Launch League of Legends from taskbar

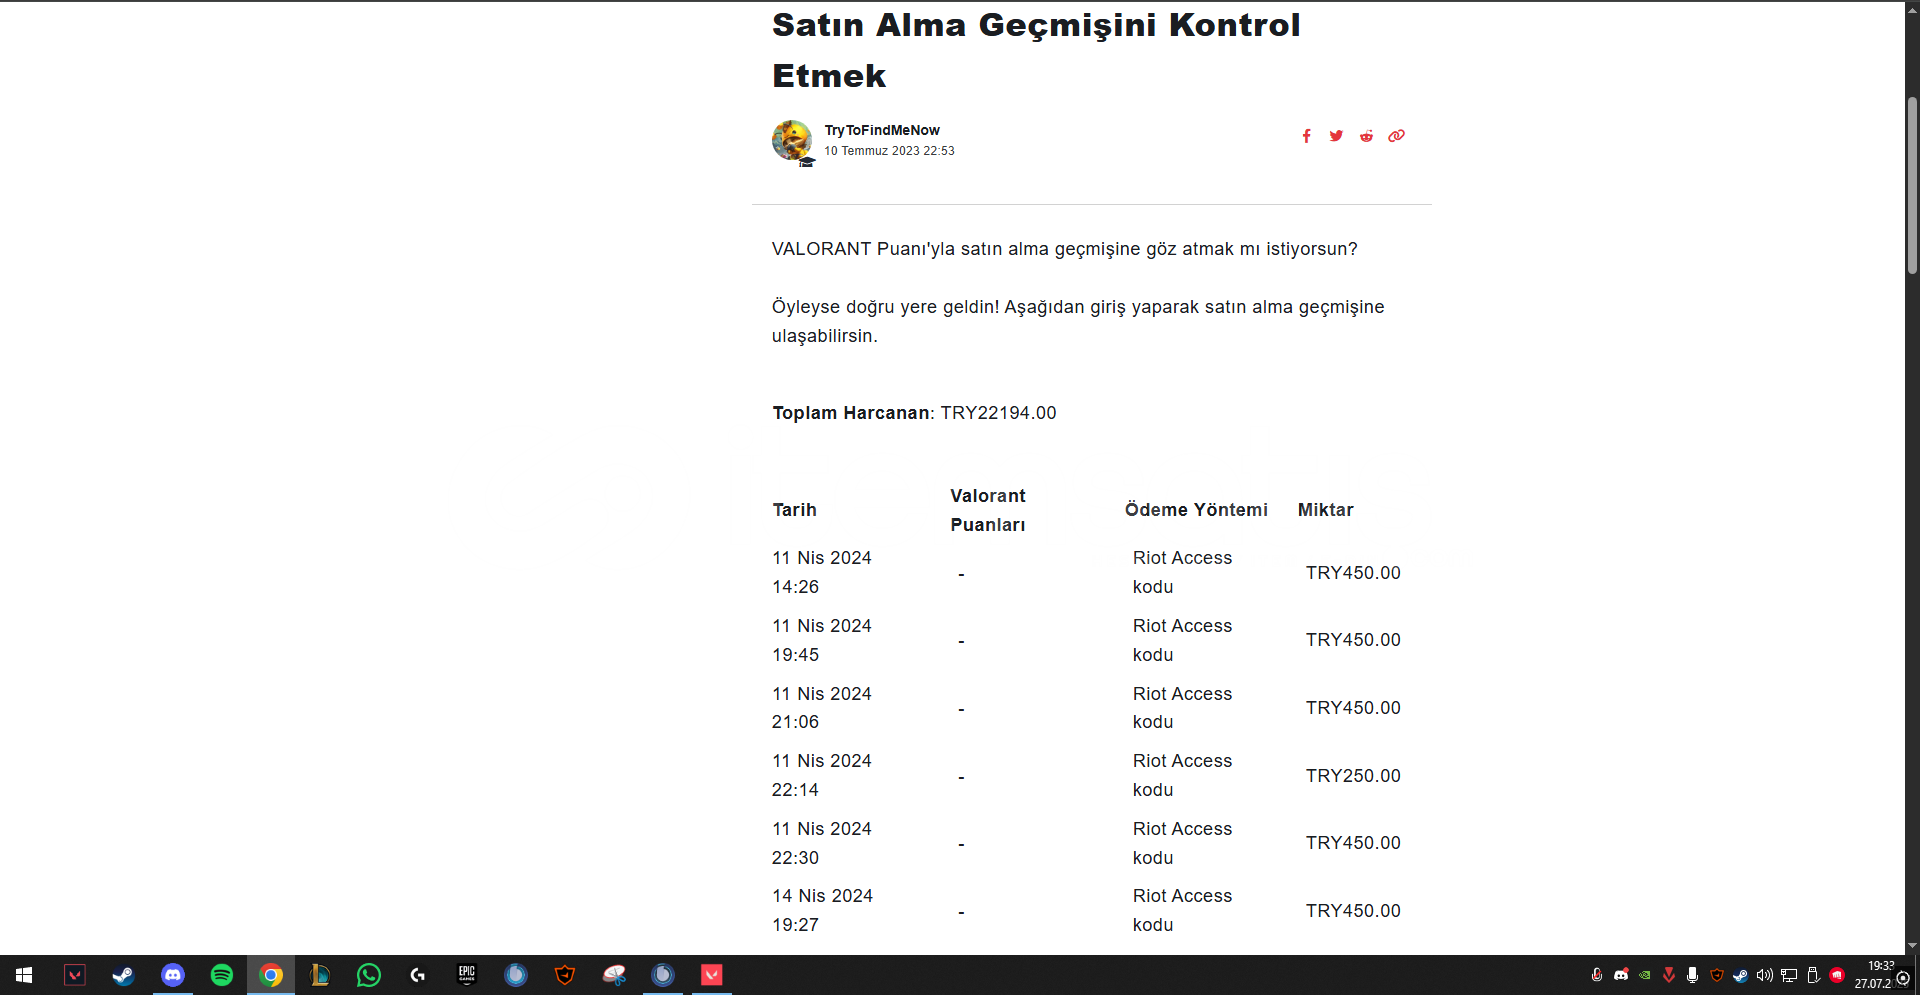click(320, 975)
